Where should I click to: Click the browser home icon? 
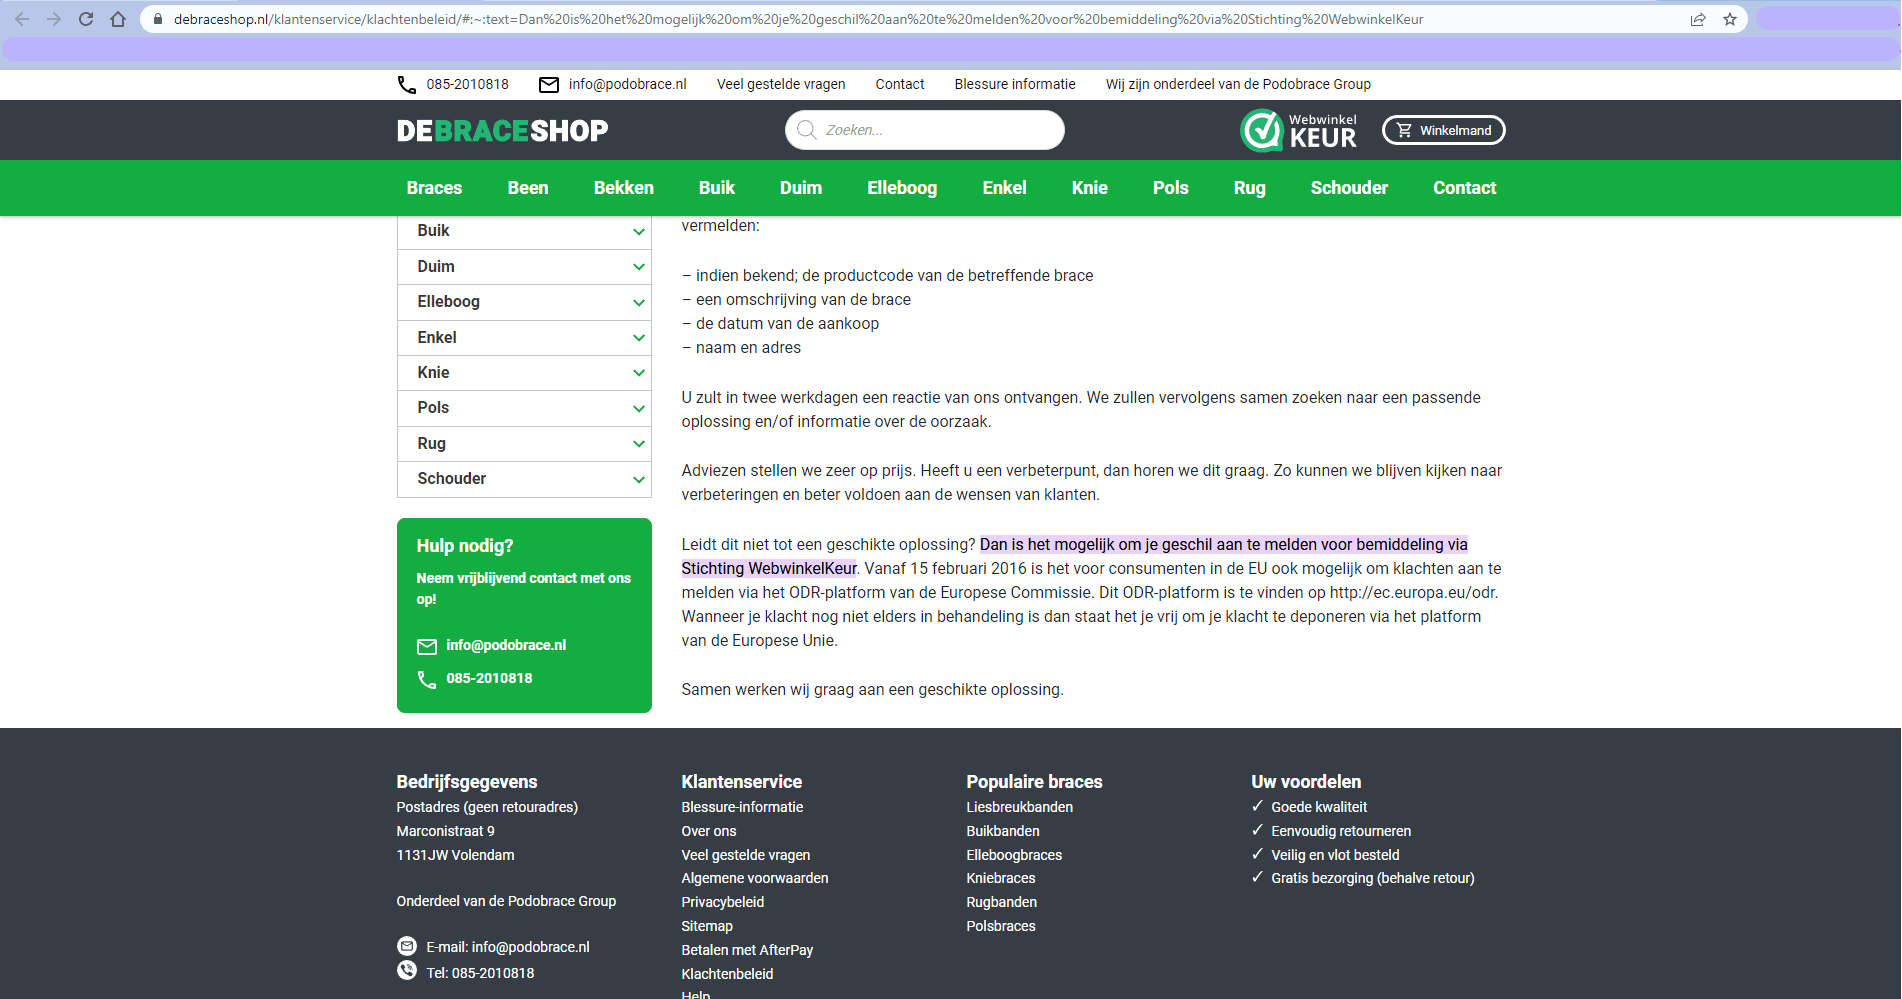pyautogui.click(x=118, y=19)
